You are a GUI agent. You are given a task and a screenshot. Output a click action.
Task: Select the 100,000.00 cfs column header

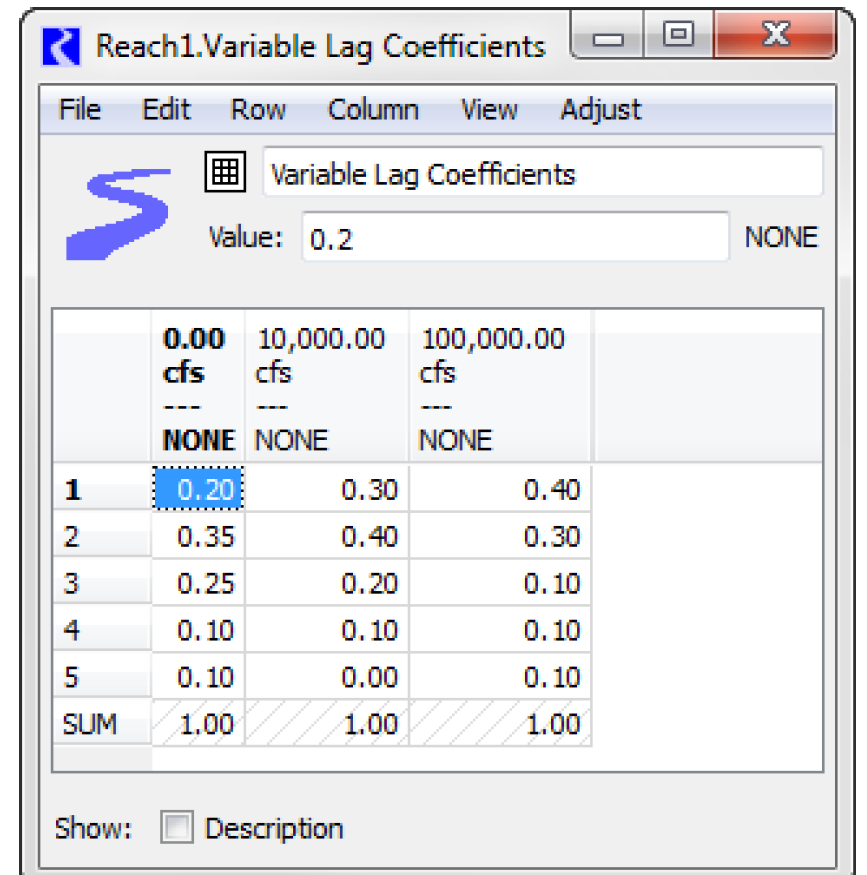point(499,388)
